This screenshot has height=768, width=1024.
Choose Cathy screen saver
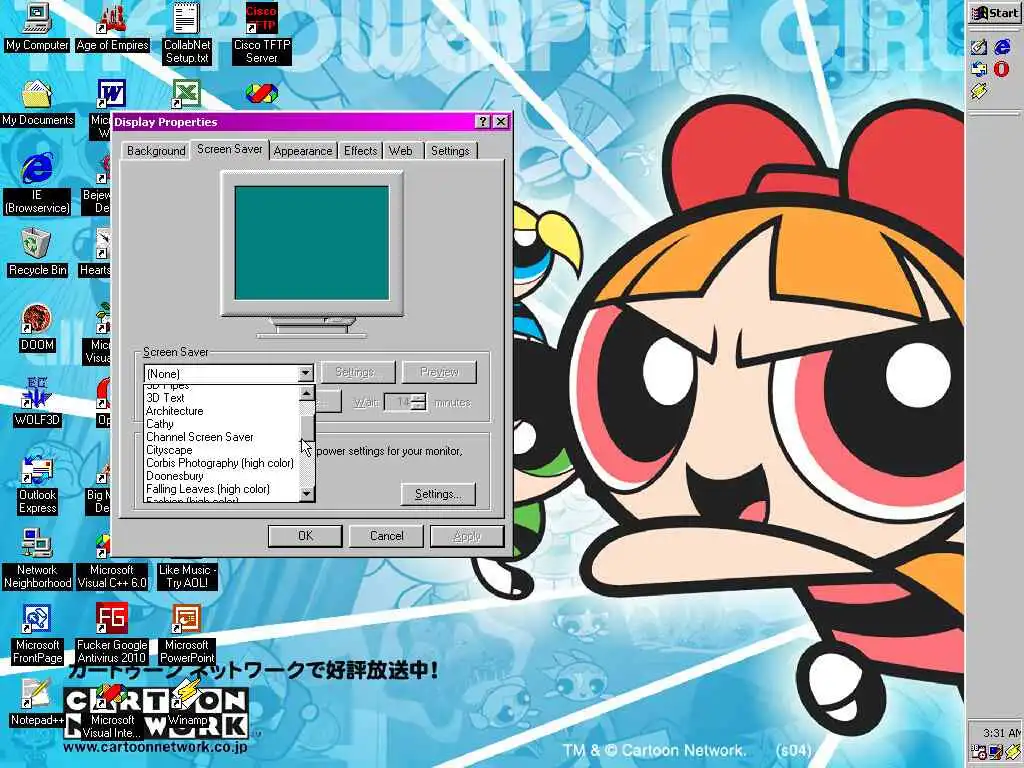coord(221,424)
